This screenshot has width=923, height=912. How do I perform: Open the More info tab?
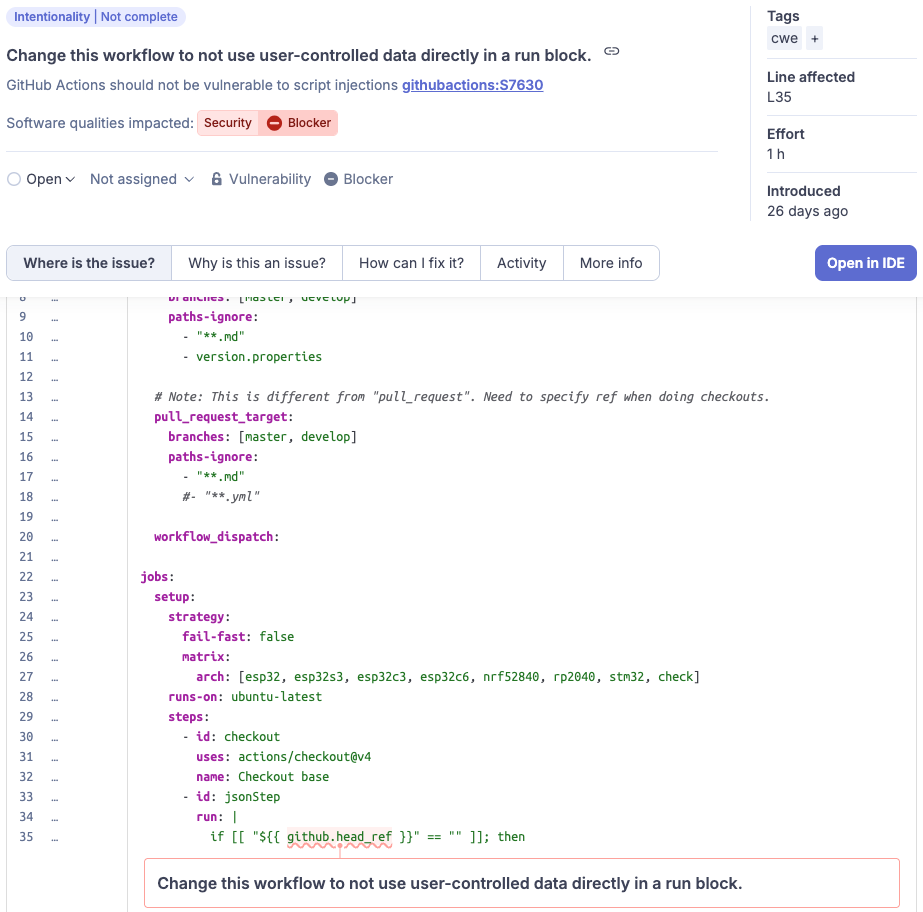coord(611,263)
